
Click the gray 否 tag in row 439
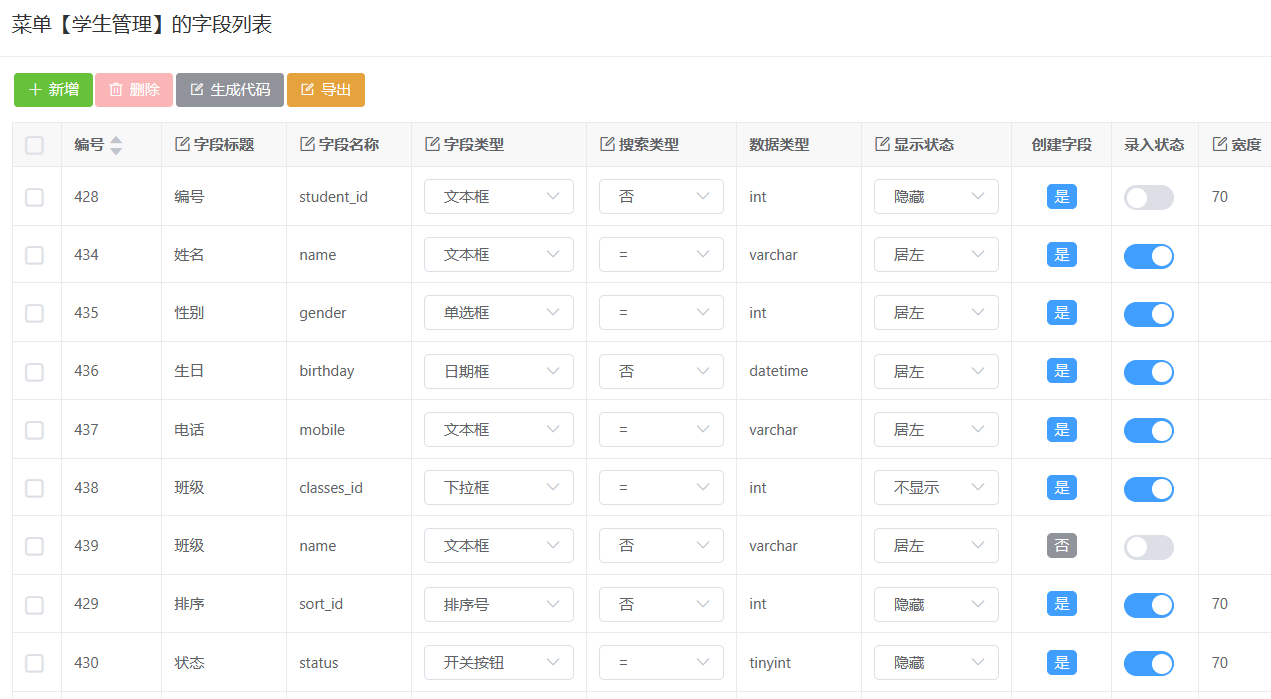[x=1061, y=546]
